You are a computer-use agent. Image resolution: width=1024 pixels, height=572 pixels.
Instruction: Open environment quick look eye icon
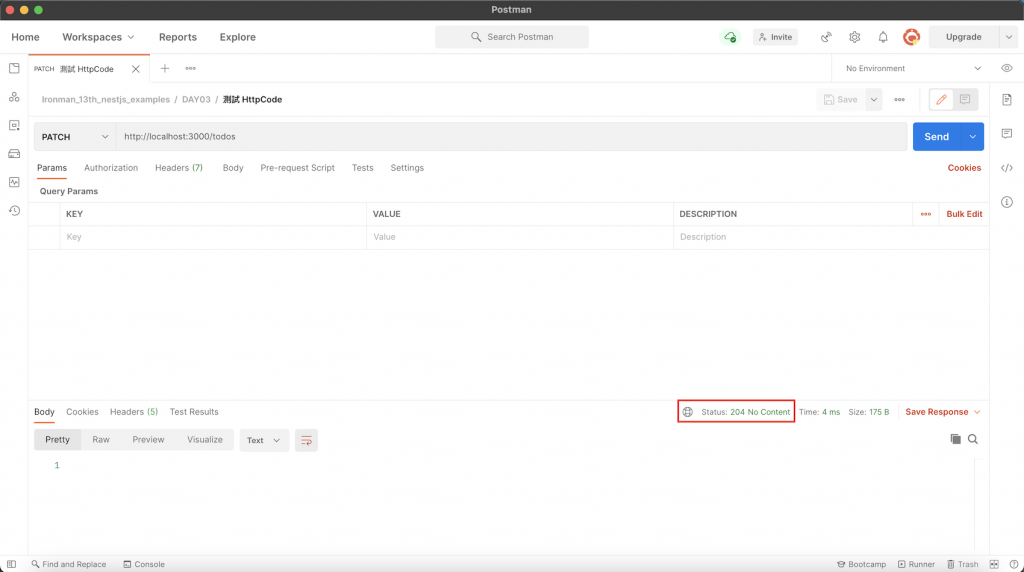tap(1007, 69)
